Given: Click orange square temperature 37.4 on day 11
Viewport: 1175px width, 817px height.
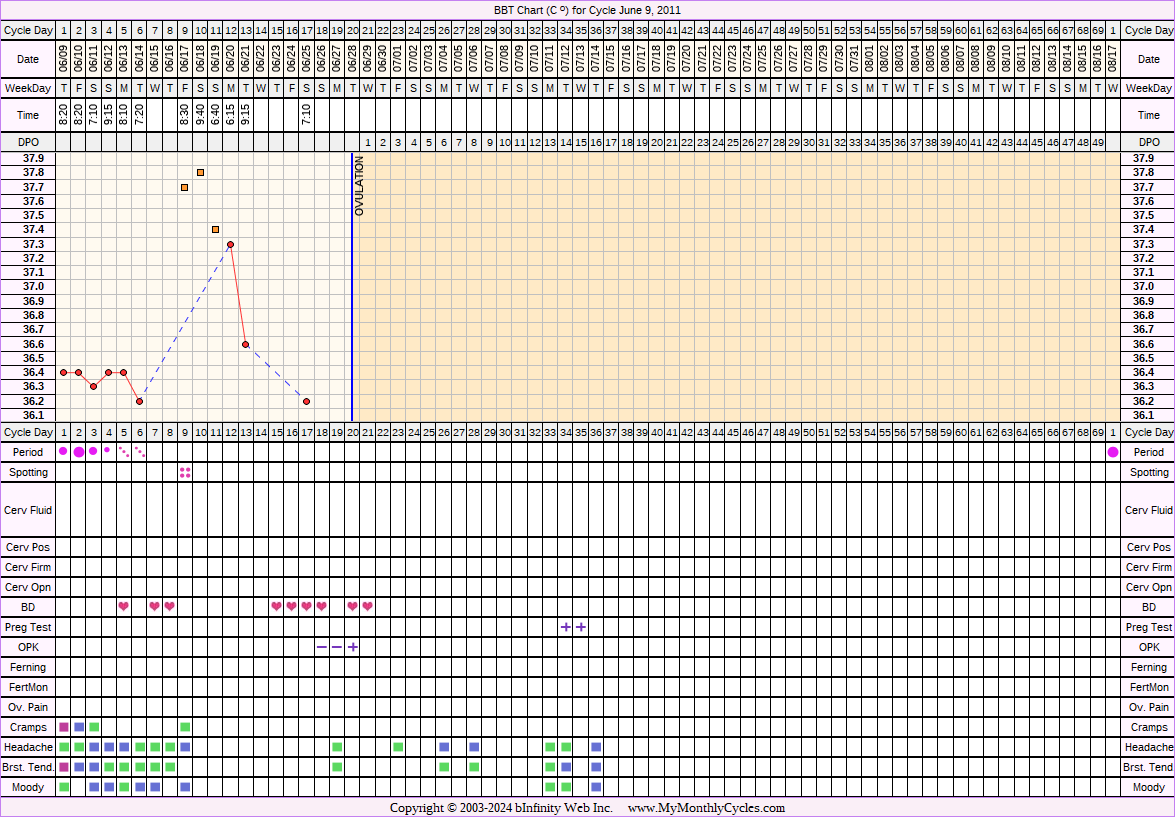Looking at the screenshot, I should [215, 229].
